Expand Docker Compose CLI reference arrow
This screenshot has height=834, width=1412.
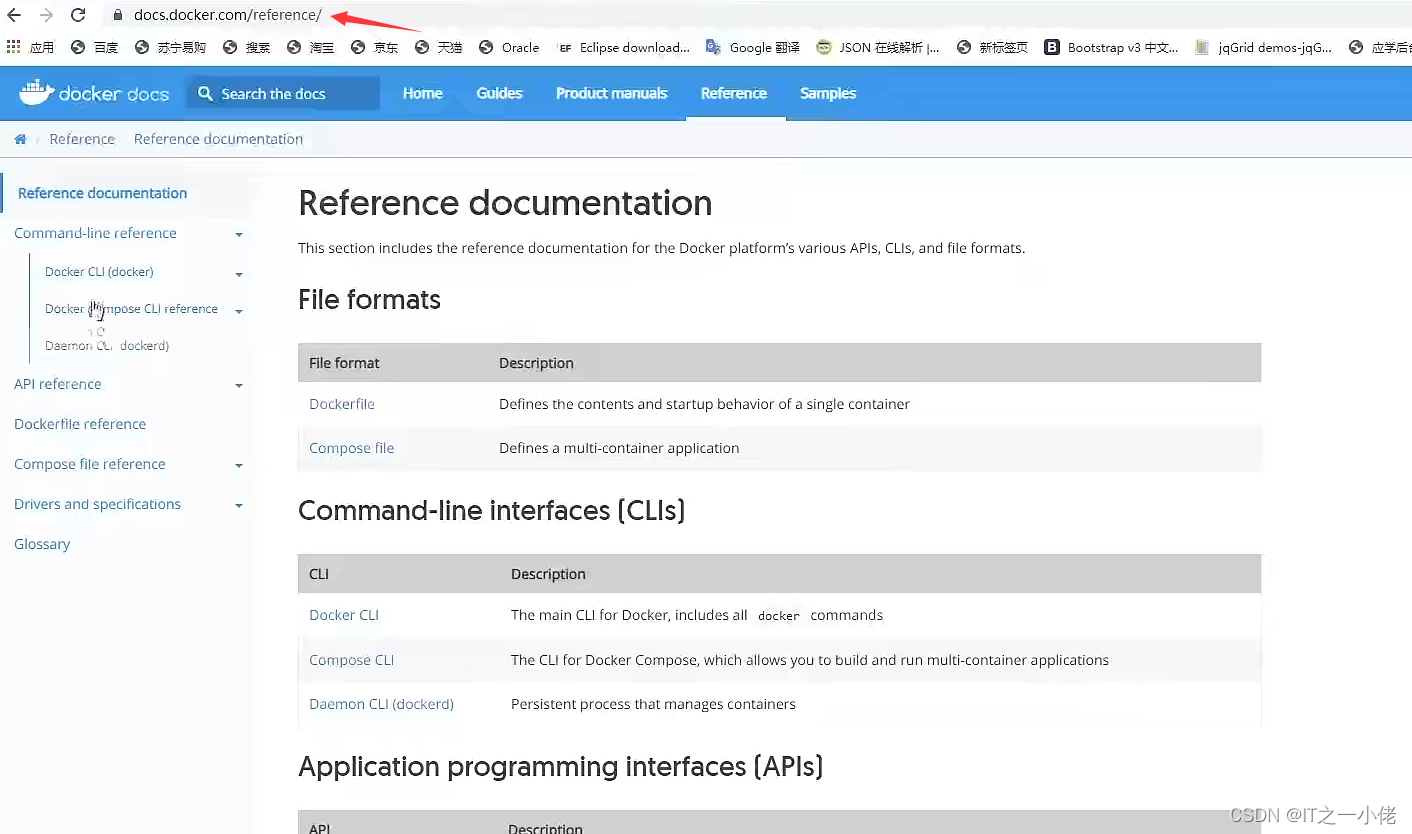click(239, 311)
